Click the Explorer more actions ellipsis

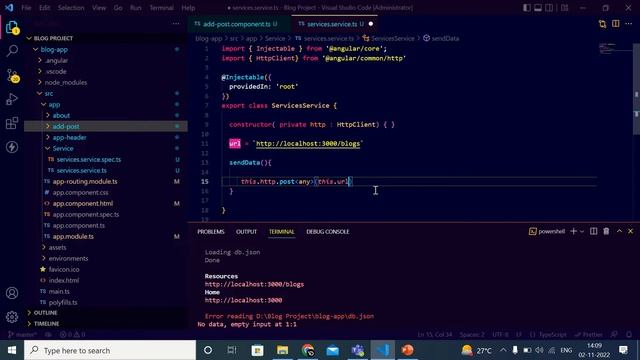coord(176,24)
